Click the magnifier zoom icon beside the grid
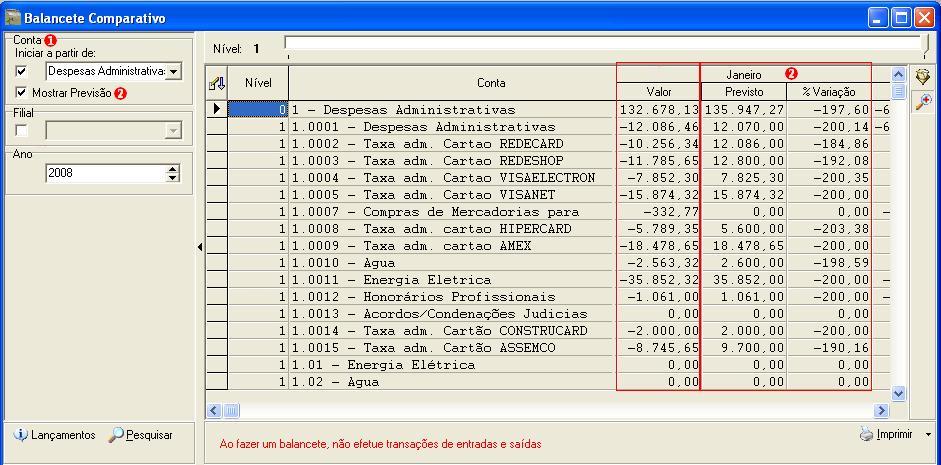The width and height of the screenshot is (941, 465). [922, 102]
